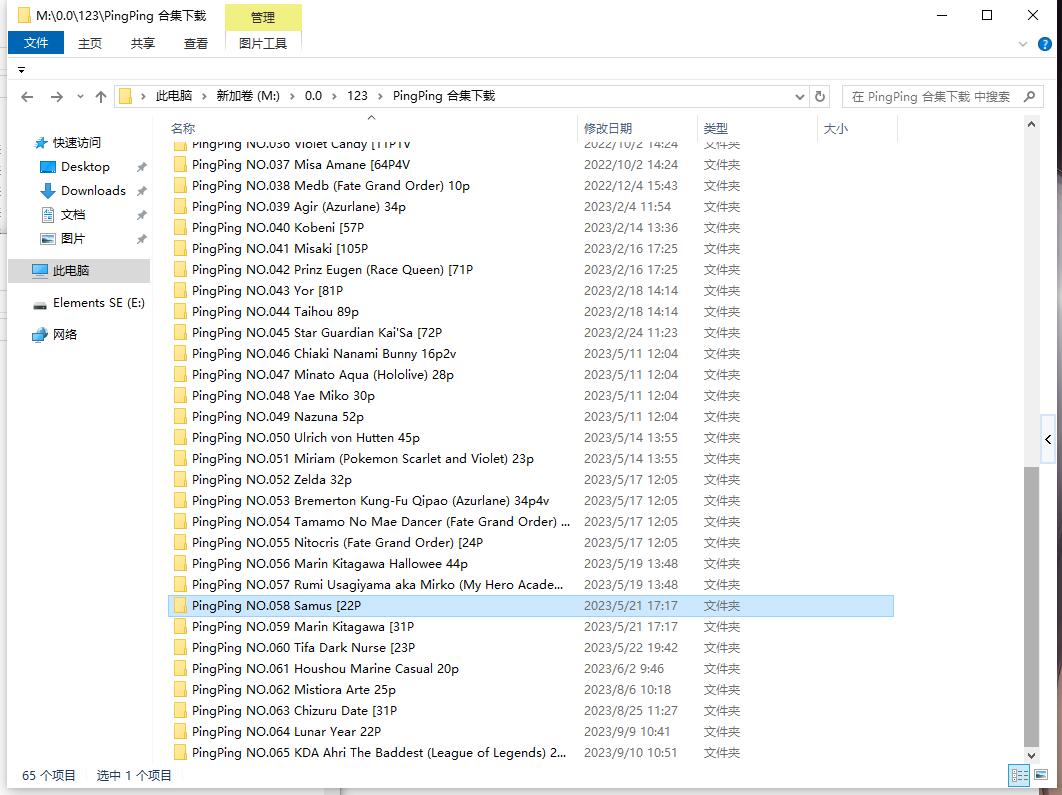Open Downloads in quick access
Image resolution: width=1062 pixels, height=795 pixels.
(93, 190)
